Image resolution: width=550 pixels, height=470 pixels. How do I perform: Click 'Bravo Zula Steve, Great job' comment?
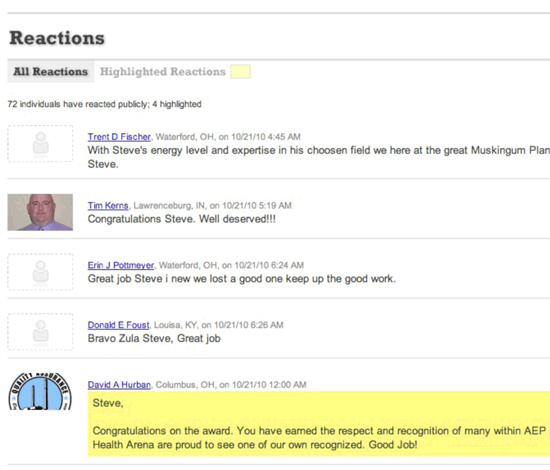point(154,338)
